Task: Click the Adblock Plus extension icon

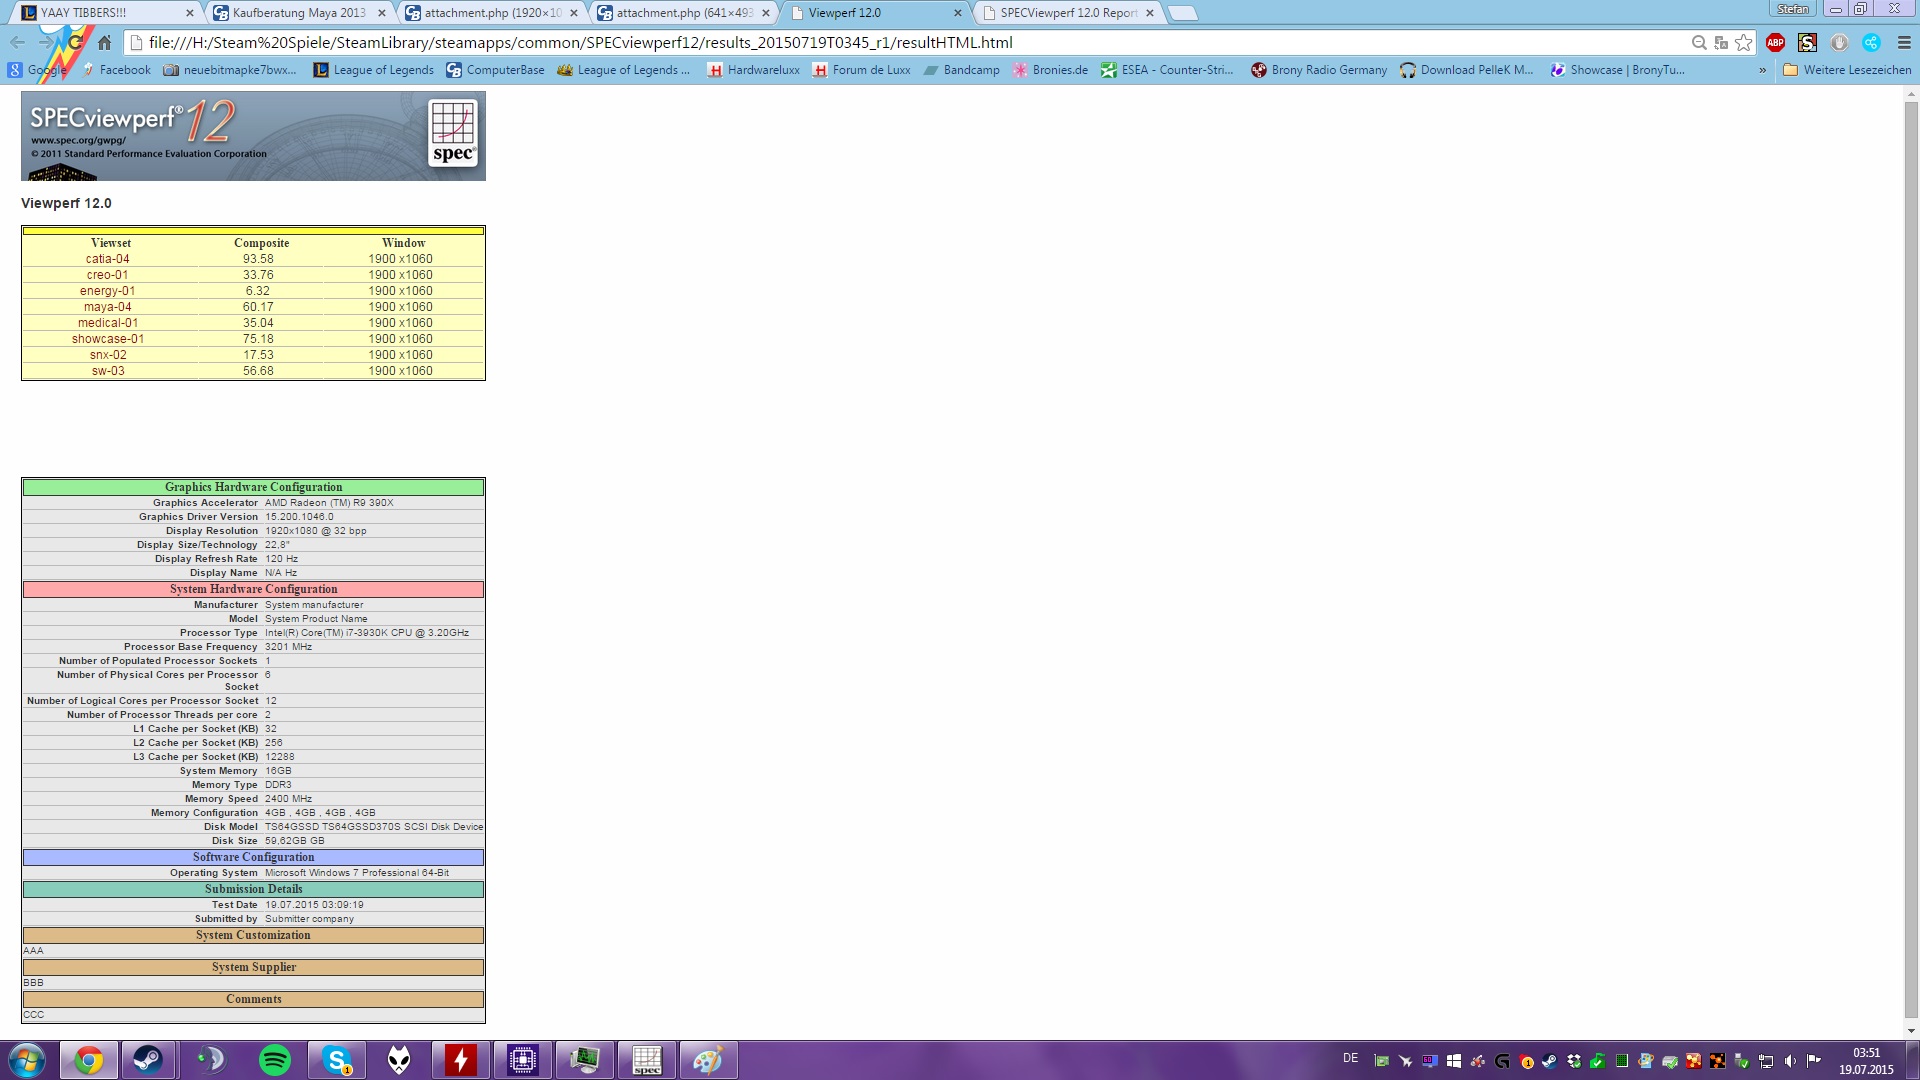Action: coord(1776,42)
